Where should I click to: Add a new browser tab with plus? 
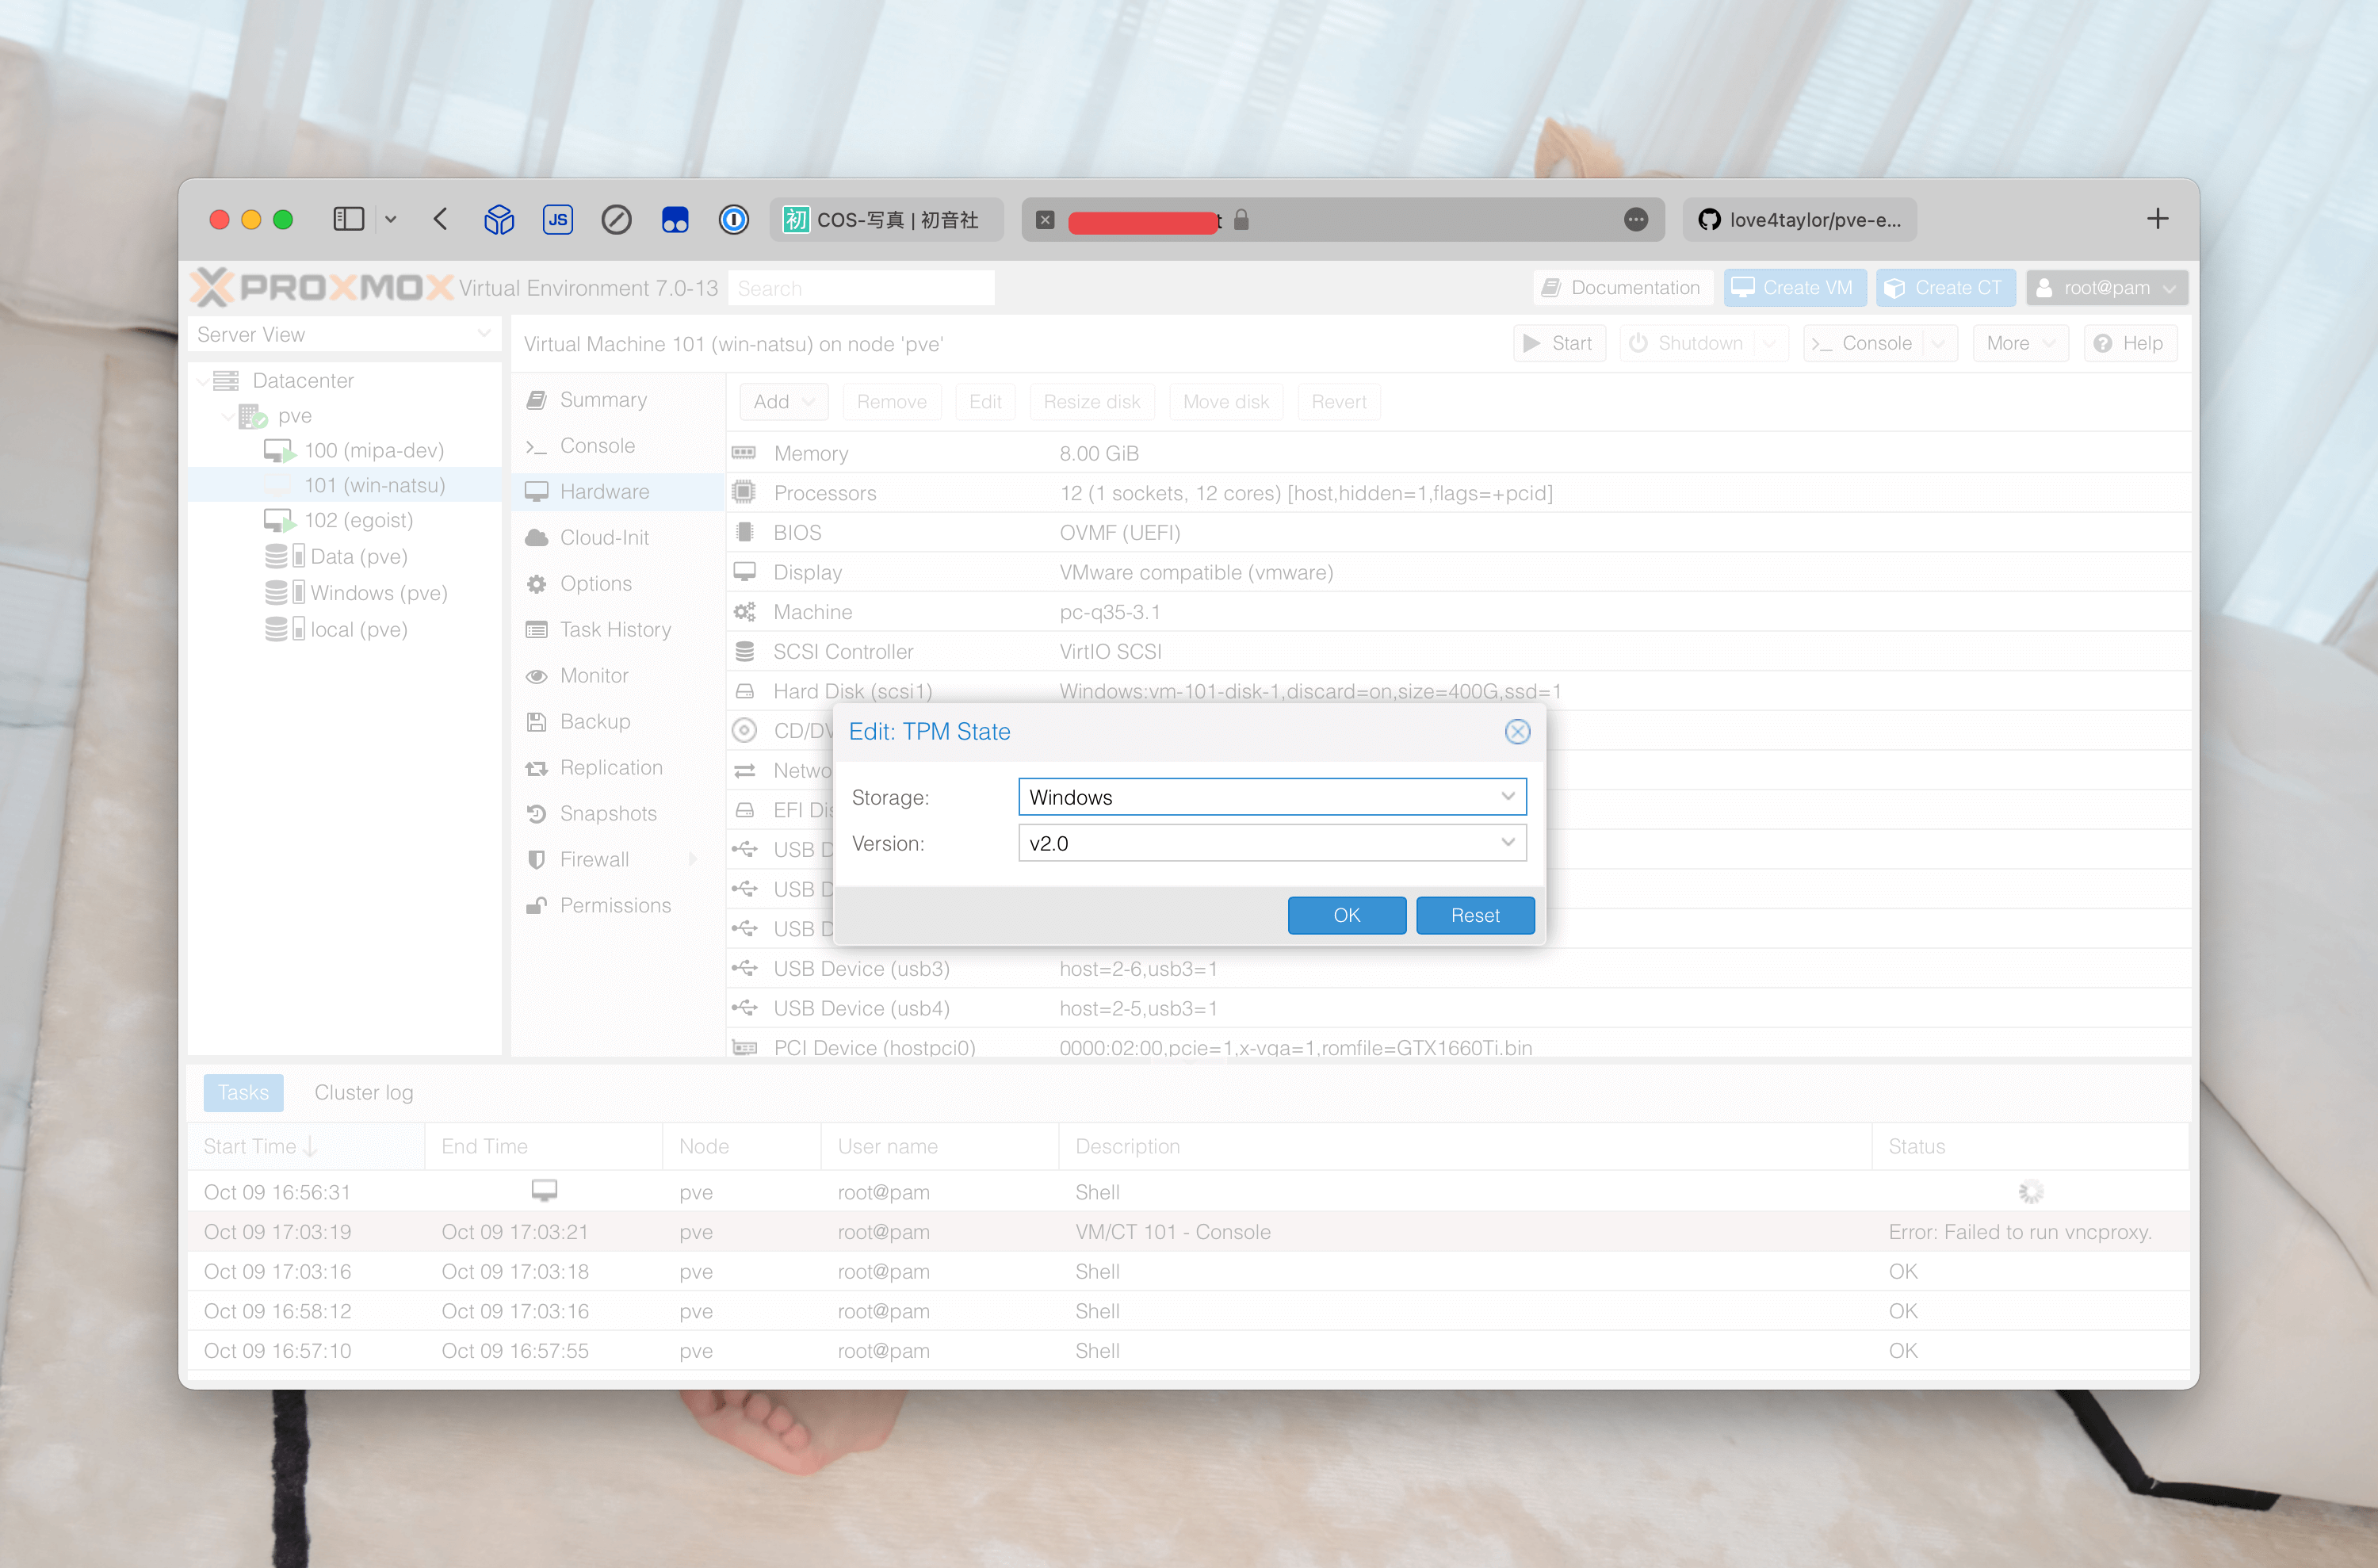click(2157, 219)
